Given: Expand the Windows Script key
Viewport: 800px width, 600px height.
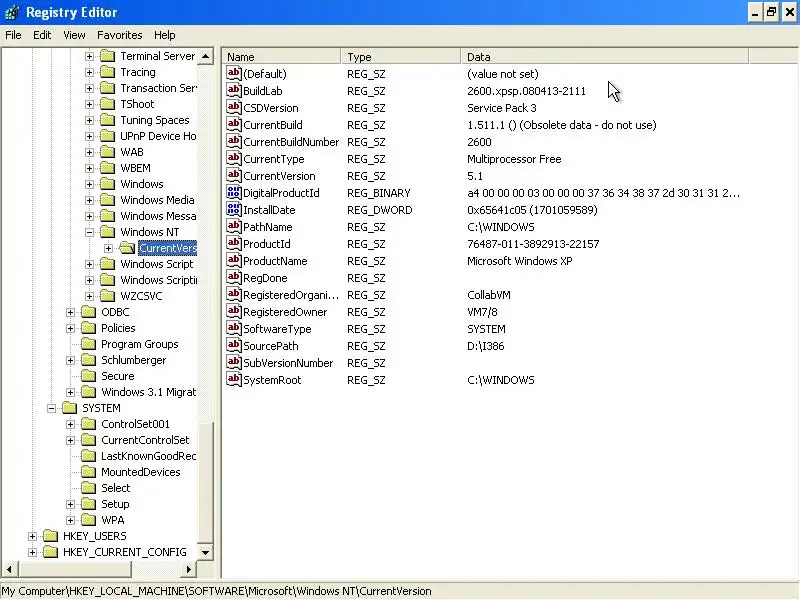Looking at the screenshot, I should pyautogui.click(x=89, y=264).
